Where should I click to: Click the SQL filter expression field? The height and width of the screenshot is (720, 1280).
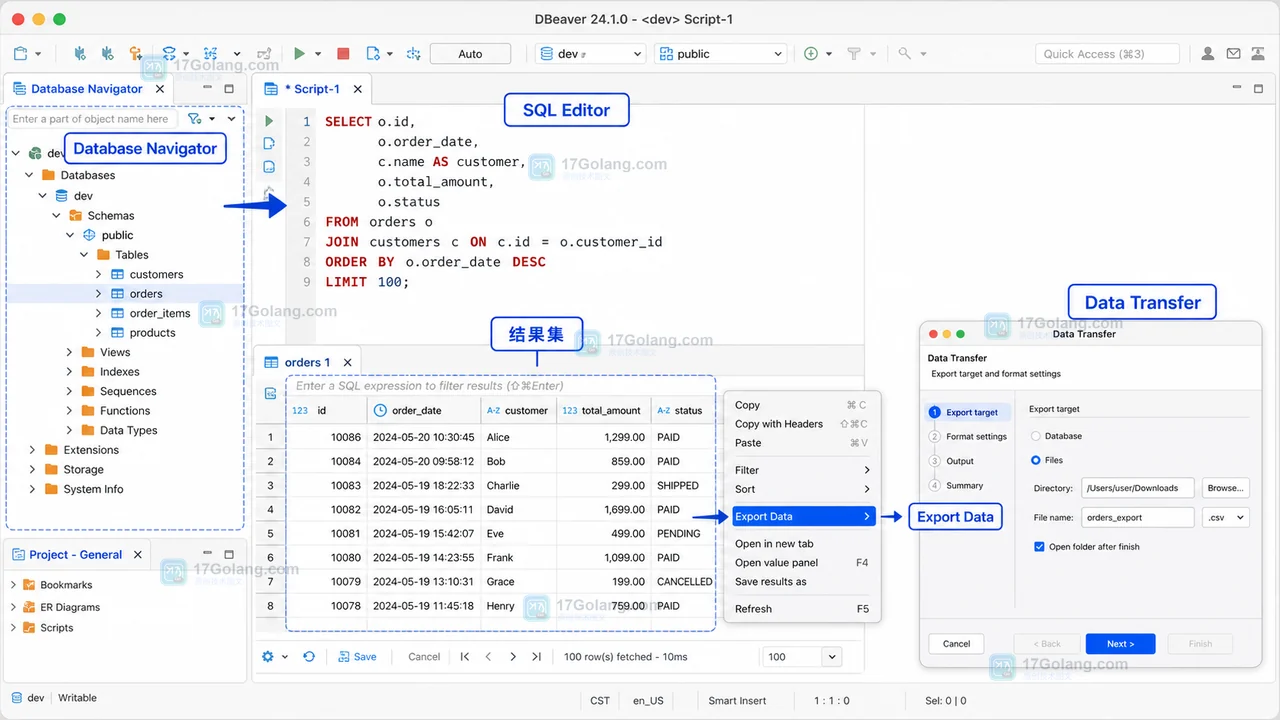pyautogui.click(x=501, y=386)
